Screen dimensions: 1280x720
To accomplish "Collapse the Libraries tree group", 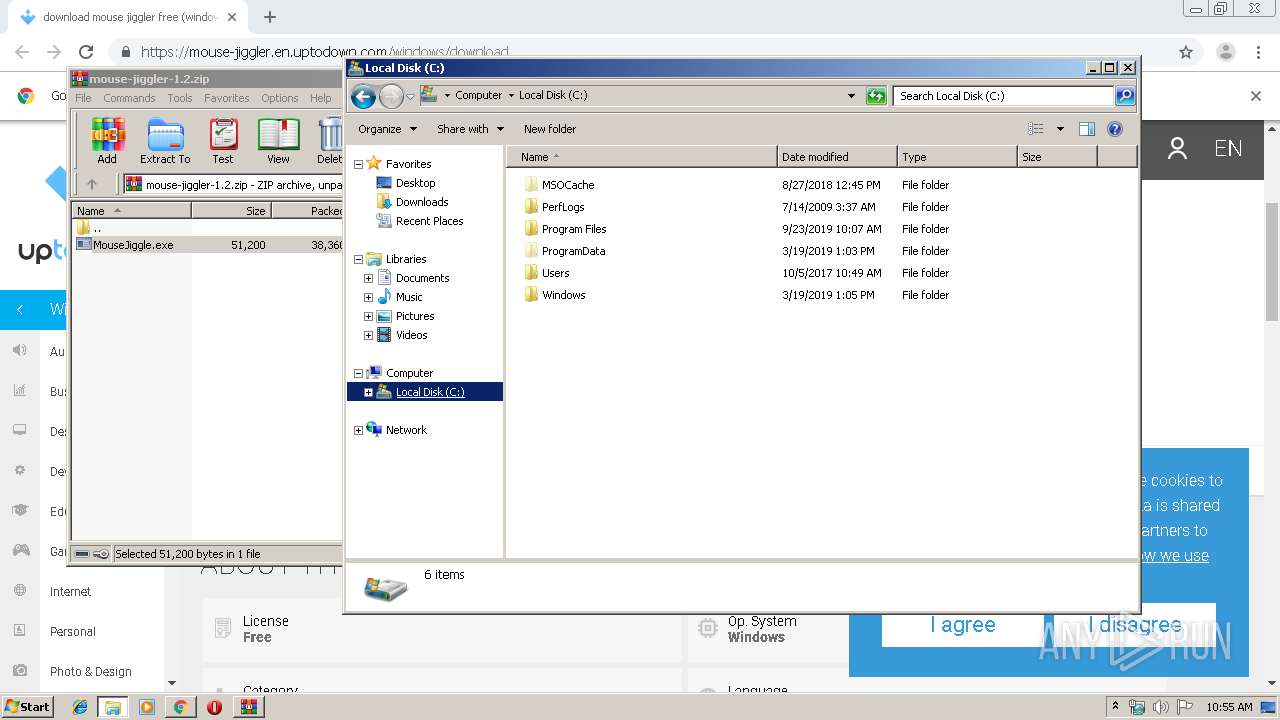I will [x=359, y=259].
